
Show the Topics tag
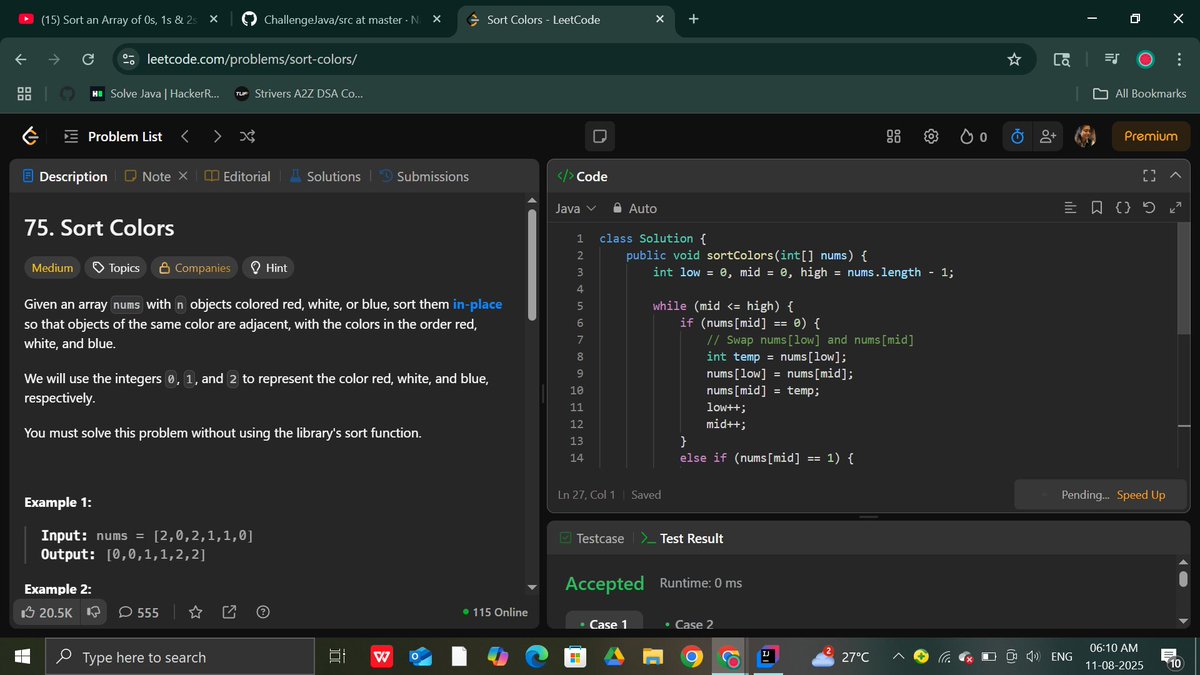[114, 268]
